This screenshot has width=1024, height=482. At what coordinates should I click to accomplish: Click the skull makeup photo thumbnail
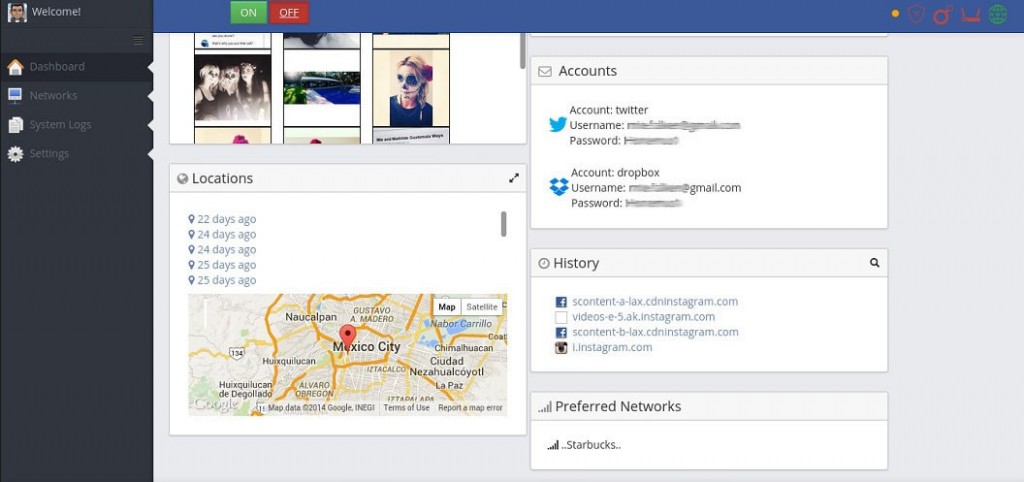(410, 88)
